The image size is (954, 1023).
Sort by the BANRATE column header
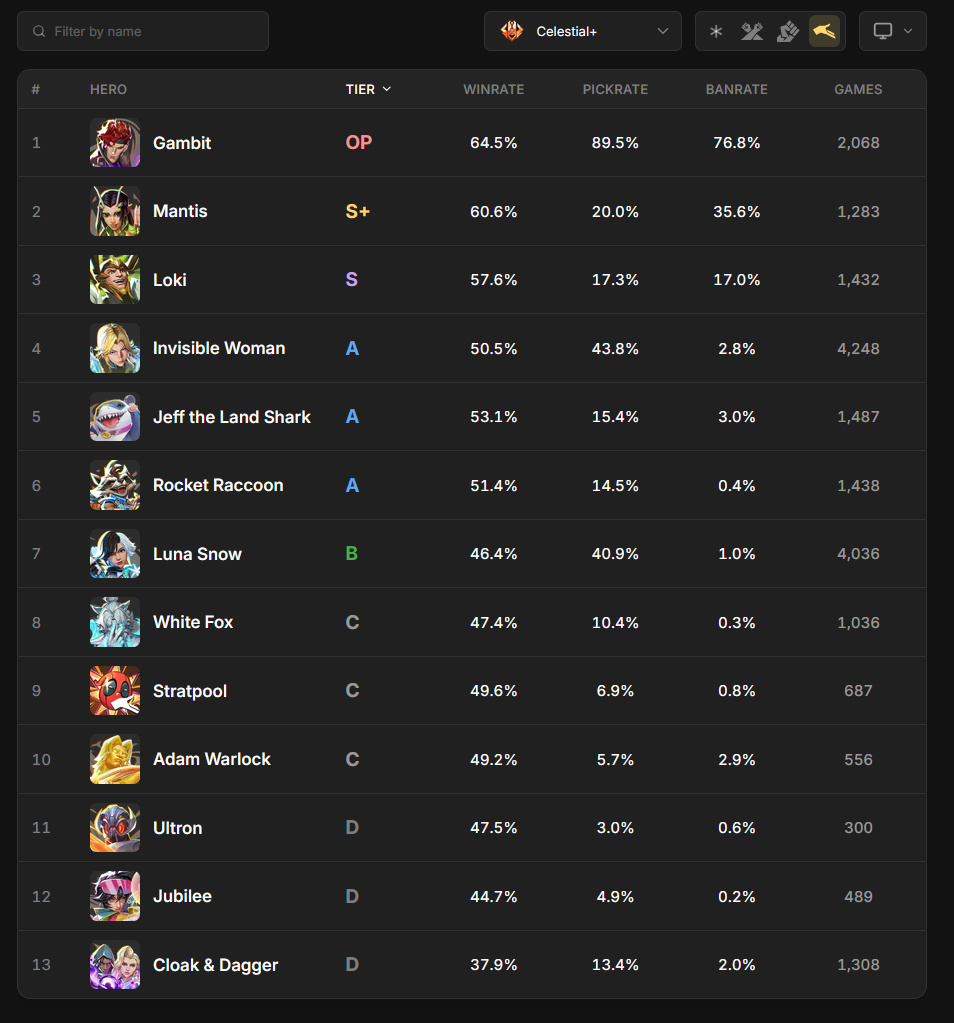(x=736, y=89)
